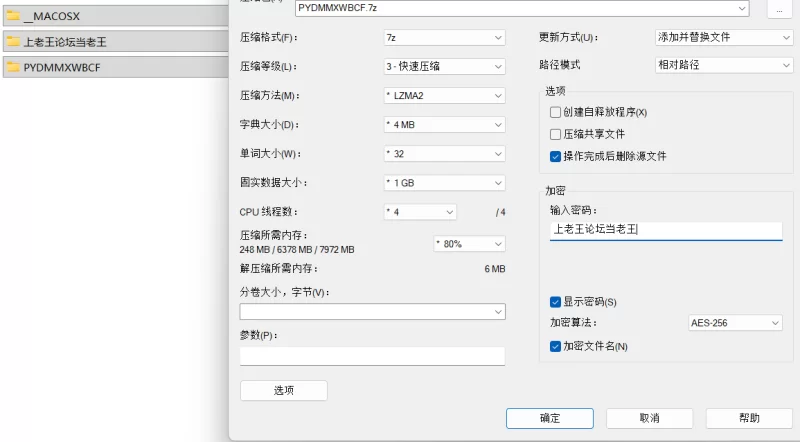Disable 加密文件名 checkbox

556,347
